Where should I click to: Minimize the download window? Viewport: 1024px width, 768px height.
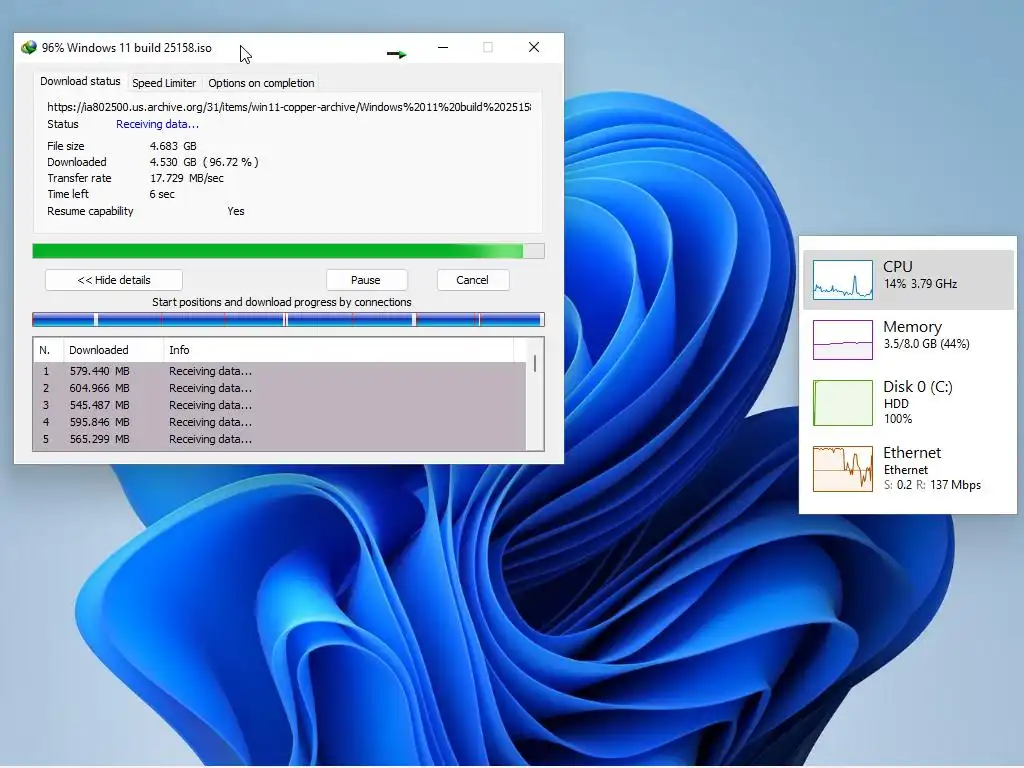pos(443,48)
